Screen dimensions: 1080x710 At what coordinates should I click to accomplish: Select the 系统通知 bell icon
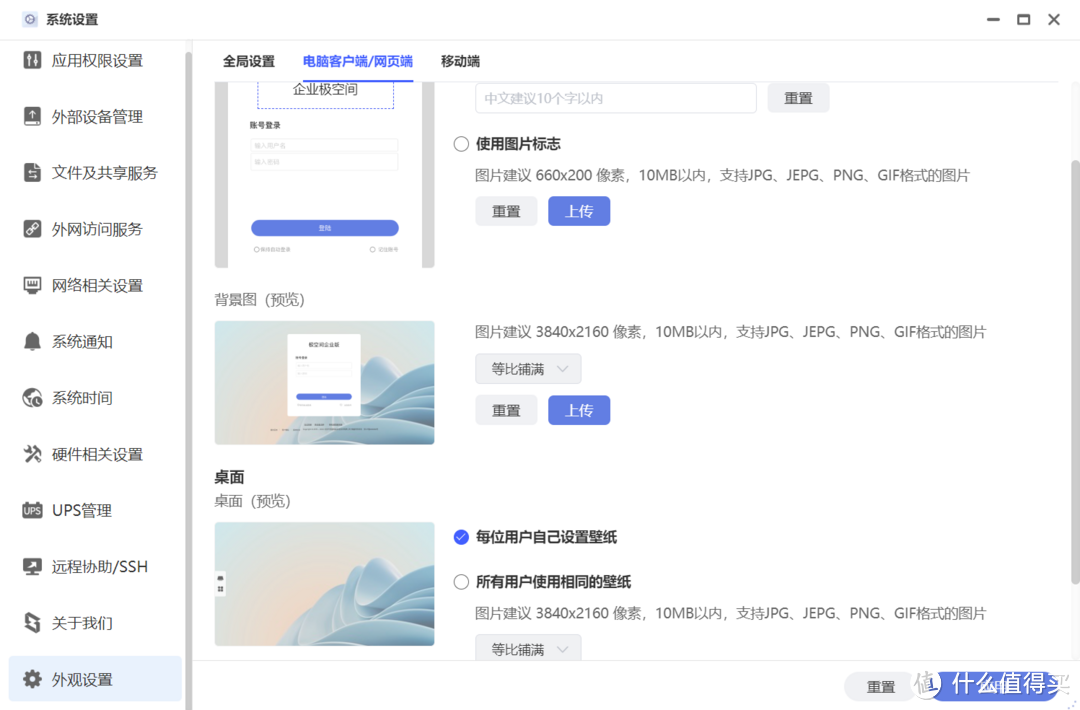coord(29,341)
